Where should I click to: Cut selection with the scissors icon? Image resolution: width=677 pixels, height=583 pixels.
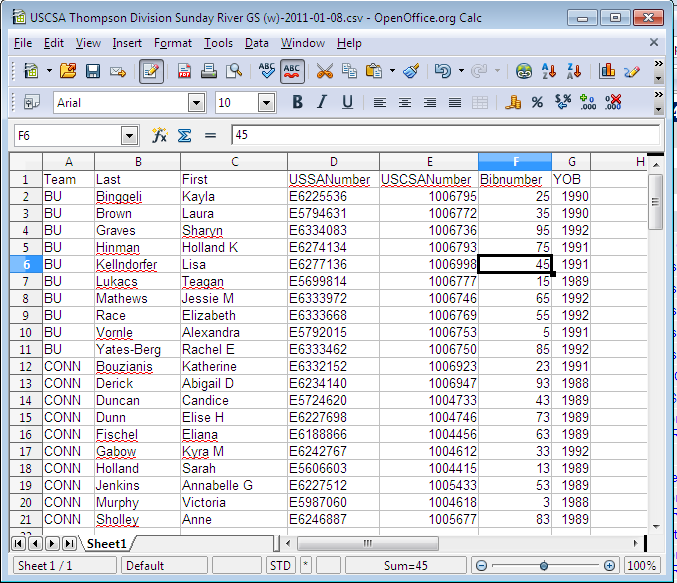[325, 71]
